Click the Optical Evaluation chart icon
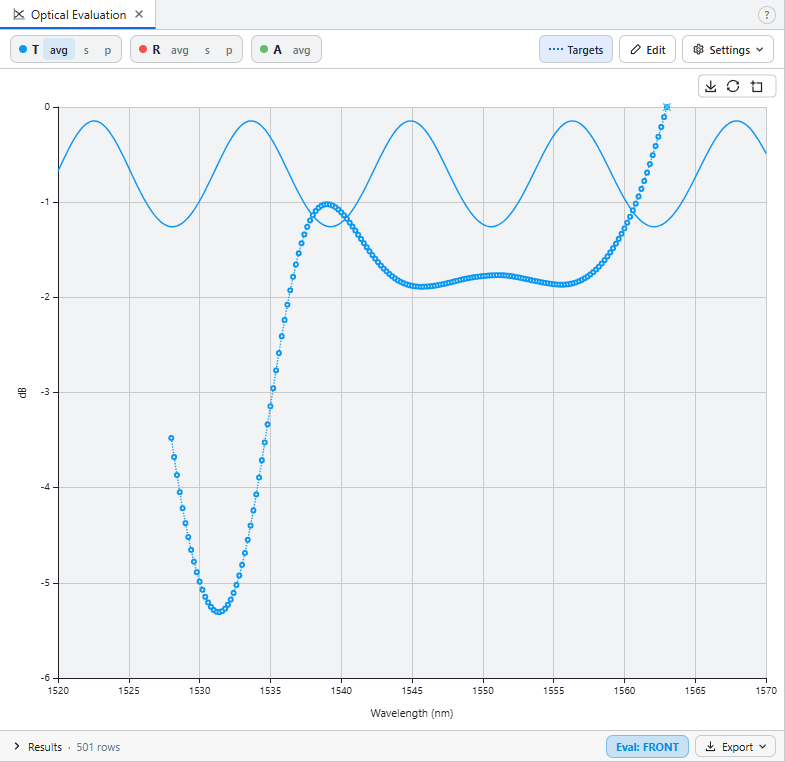The image size is (785, 762). click(x=19, y=15)
